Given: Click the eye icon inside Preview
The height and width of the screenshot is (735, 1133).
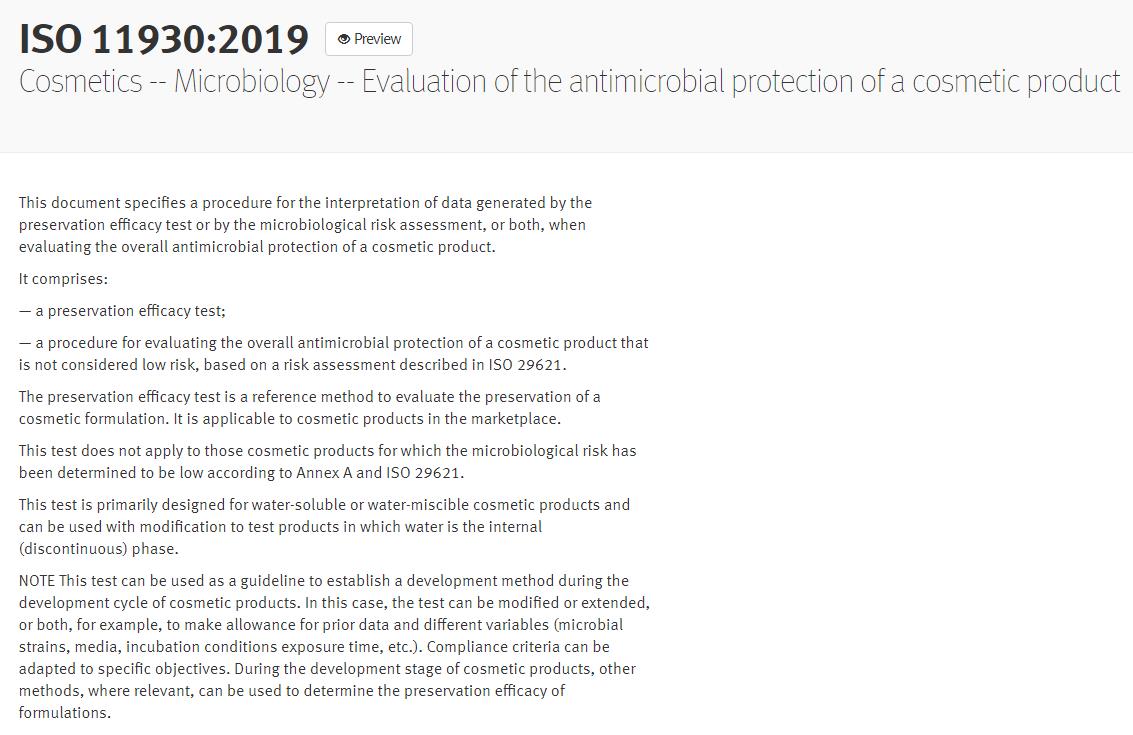Looking at the screenshot, I should point(344,39).
